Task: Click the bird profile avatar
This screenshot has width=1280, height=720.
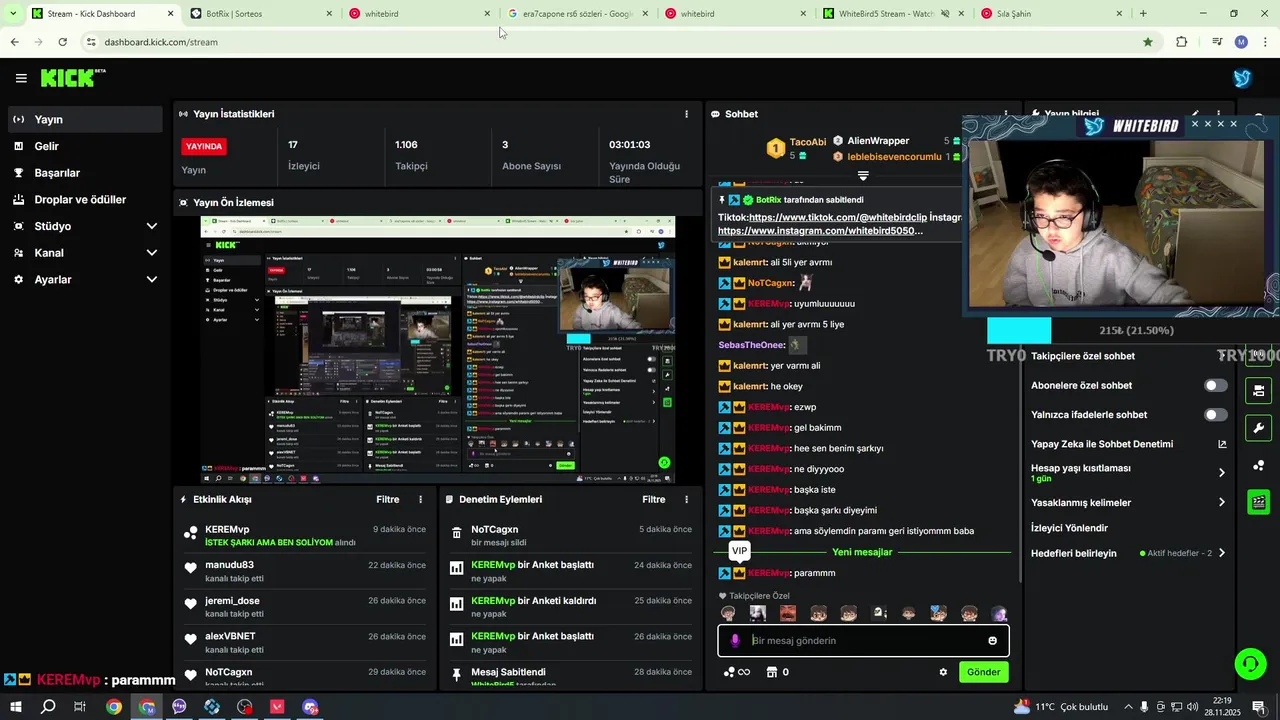Action: pyautogui.click(x=1242, y=78)
